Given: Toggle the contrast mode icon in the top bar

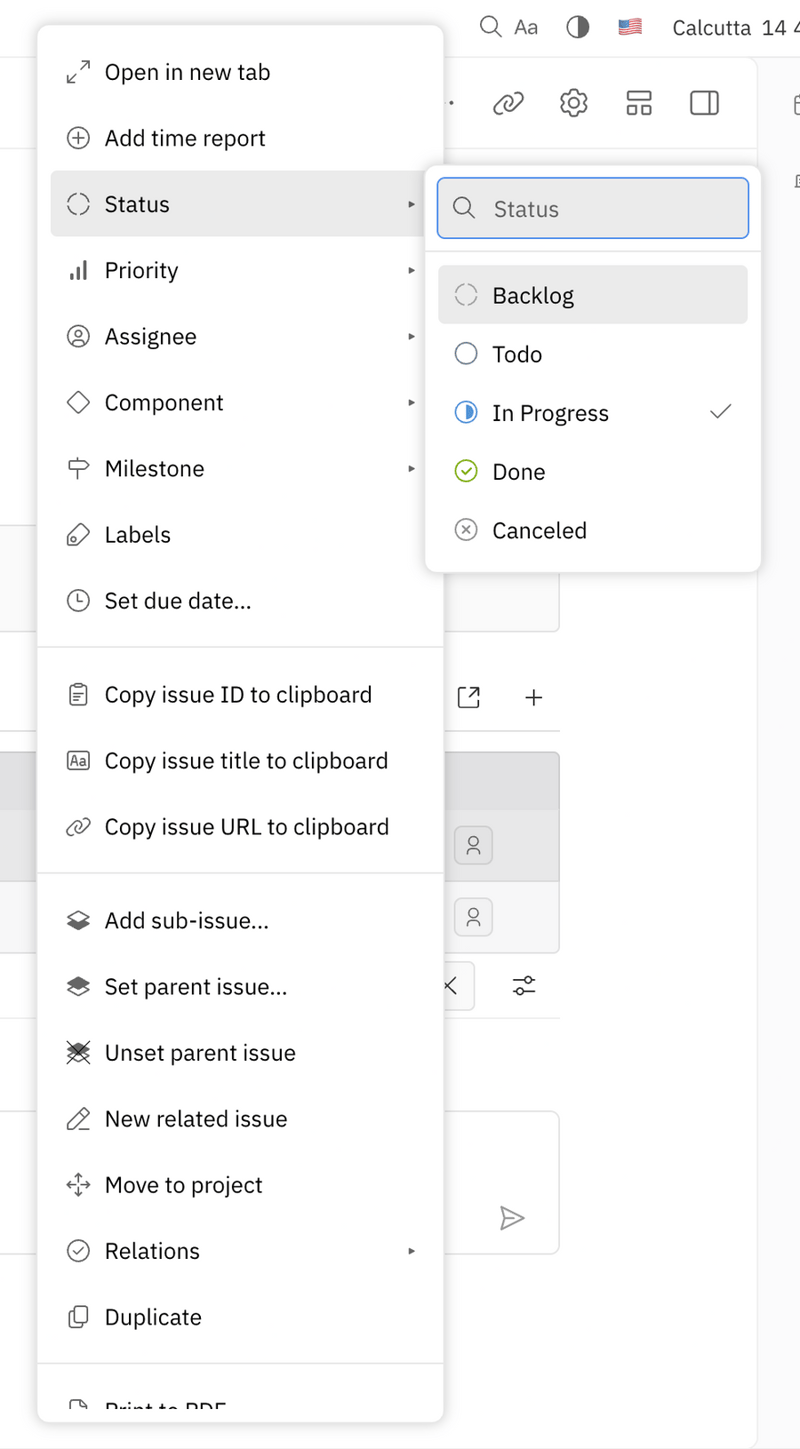Looking at the screenshot, I should click(x=577, y=27).
